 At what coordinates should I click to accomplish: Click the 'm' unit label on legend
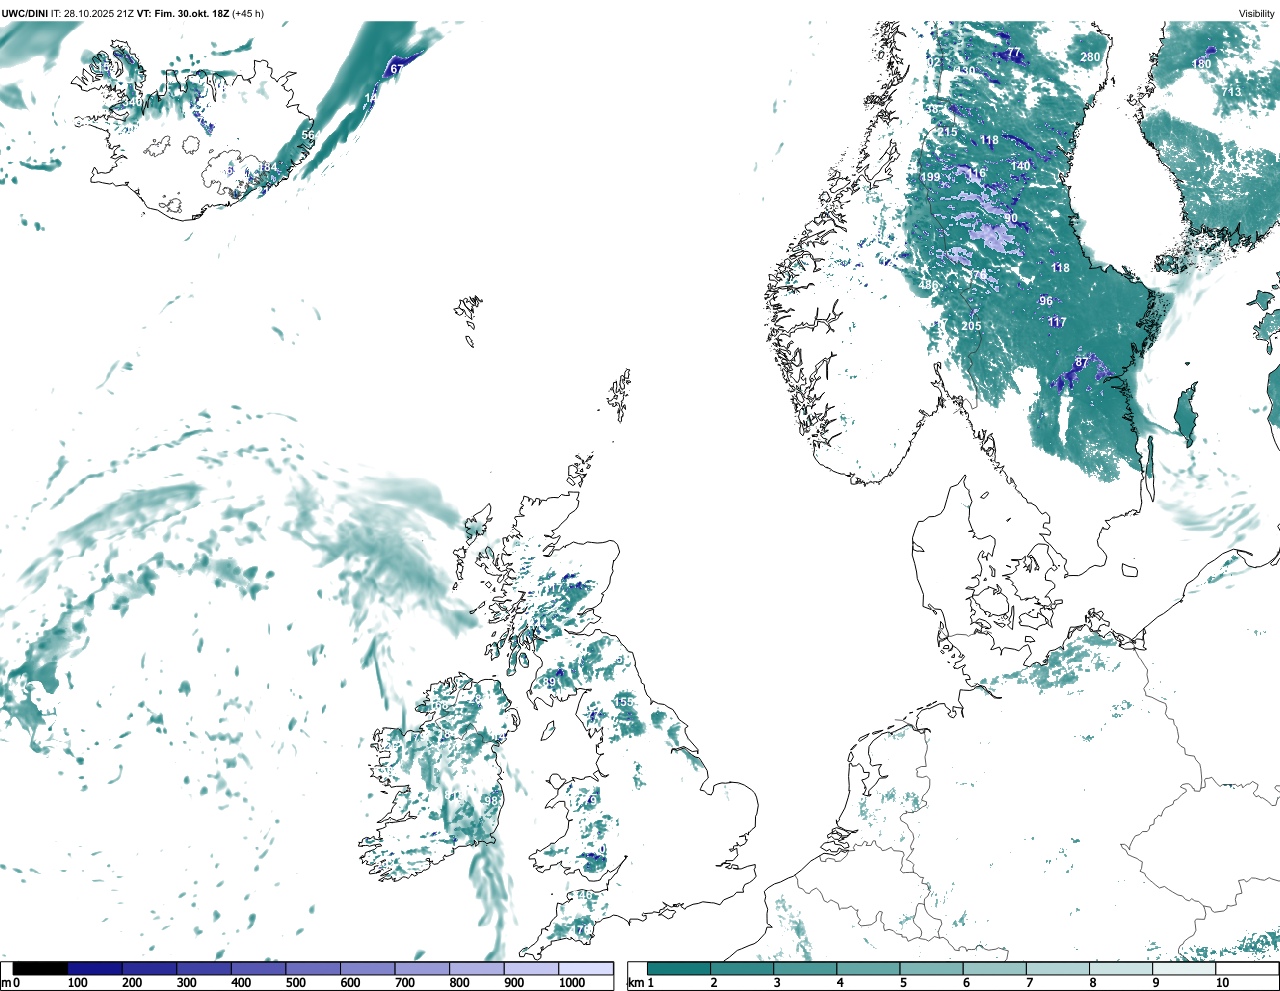coord(6,983)
